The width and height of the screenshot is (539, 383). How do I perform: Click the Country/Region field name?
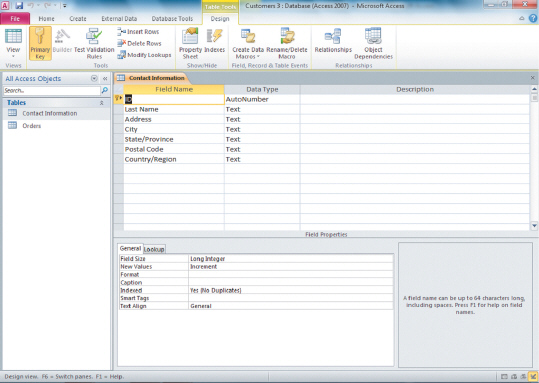174,159
